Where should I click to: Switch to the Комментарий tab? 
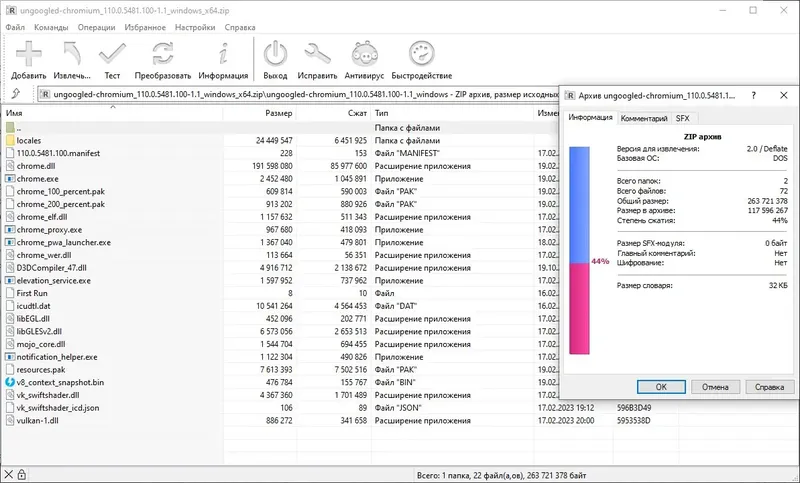pyautogui.click(x=644, y=118)
